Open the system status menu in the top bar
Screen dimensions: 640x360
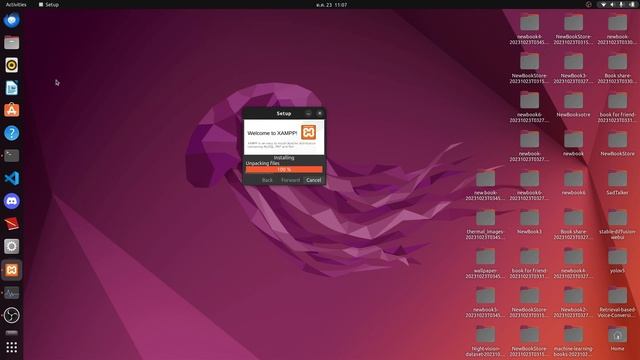[x=618, y=4]
